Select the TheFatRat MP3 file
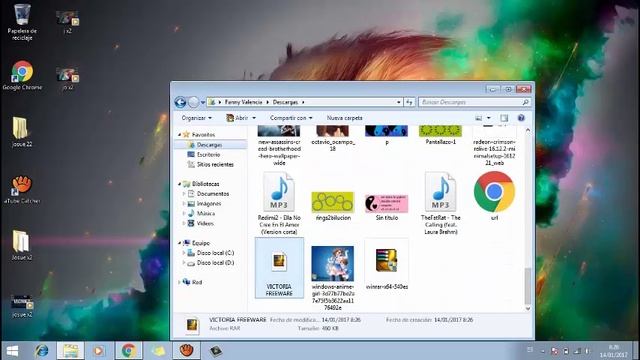The width and height of the screenshot is (640, 360). pos(440,203)
